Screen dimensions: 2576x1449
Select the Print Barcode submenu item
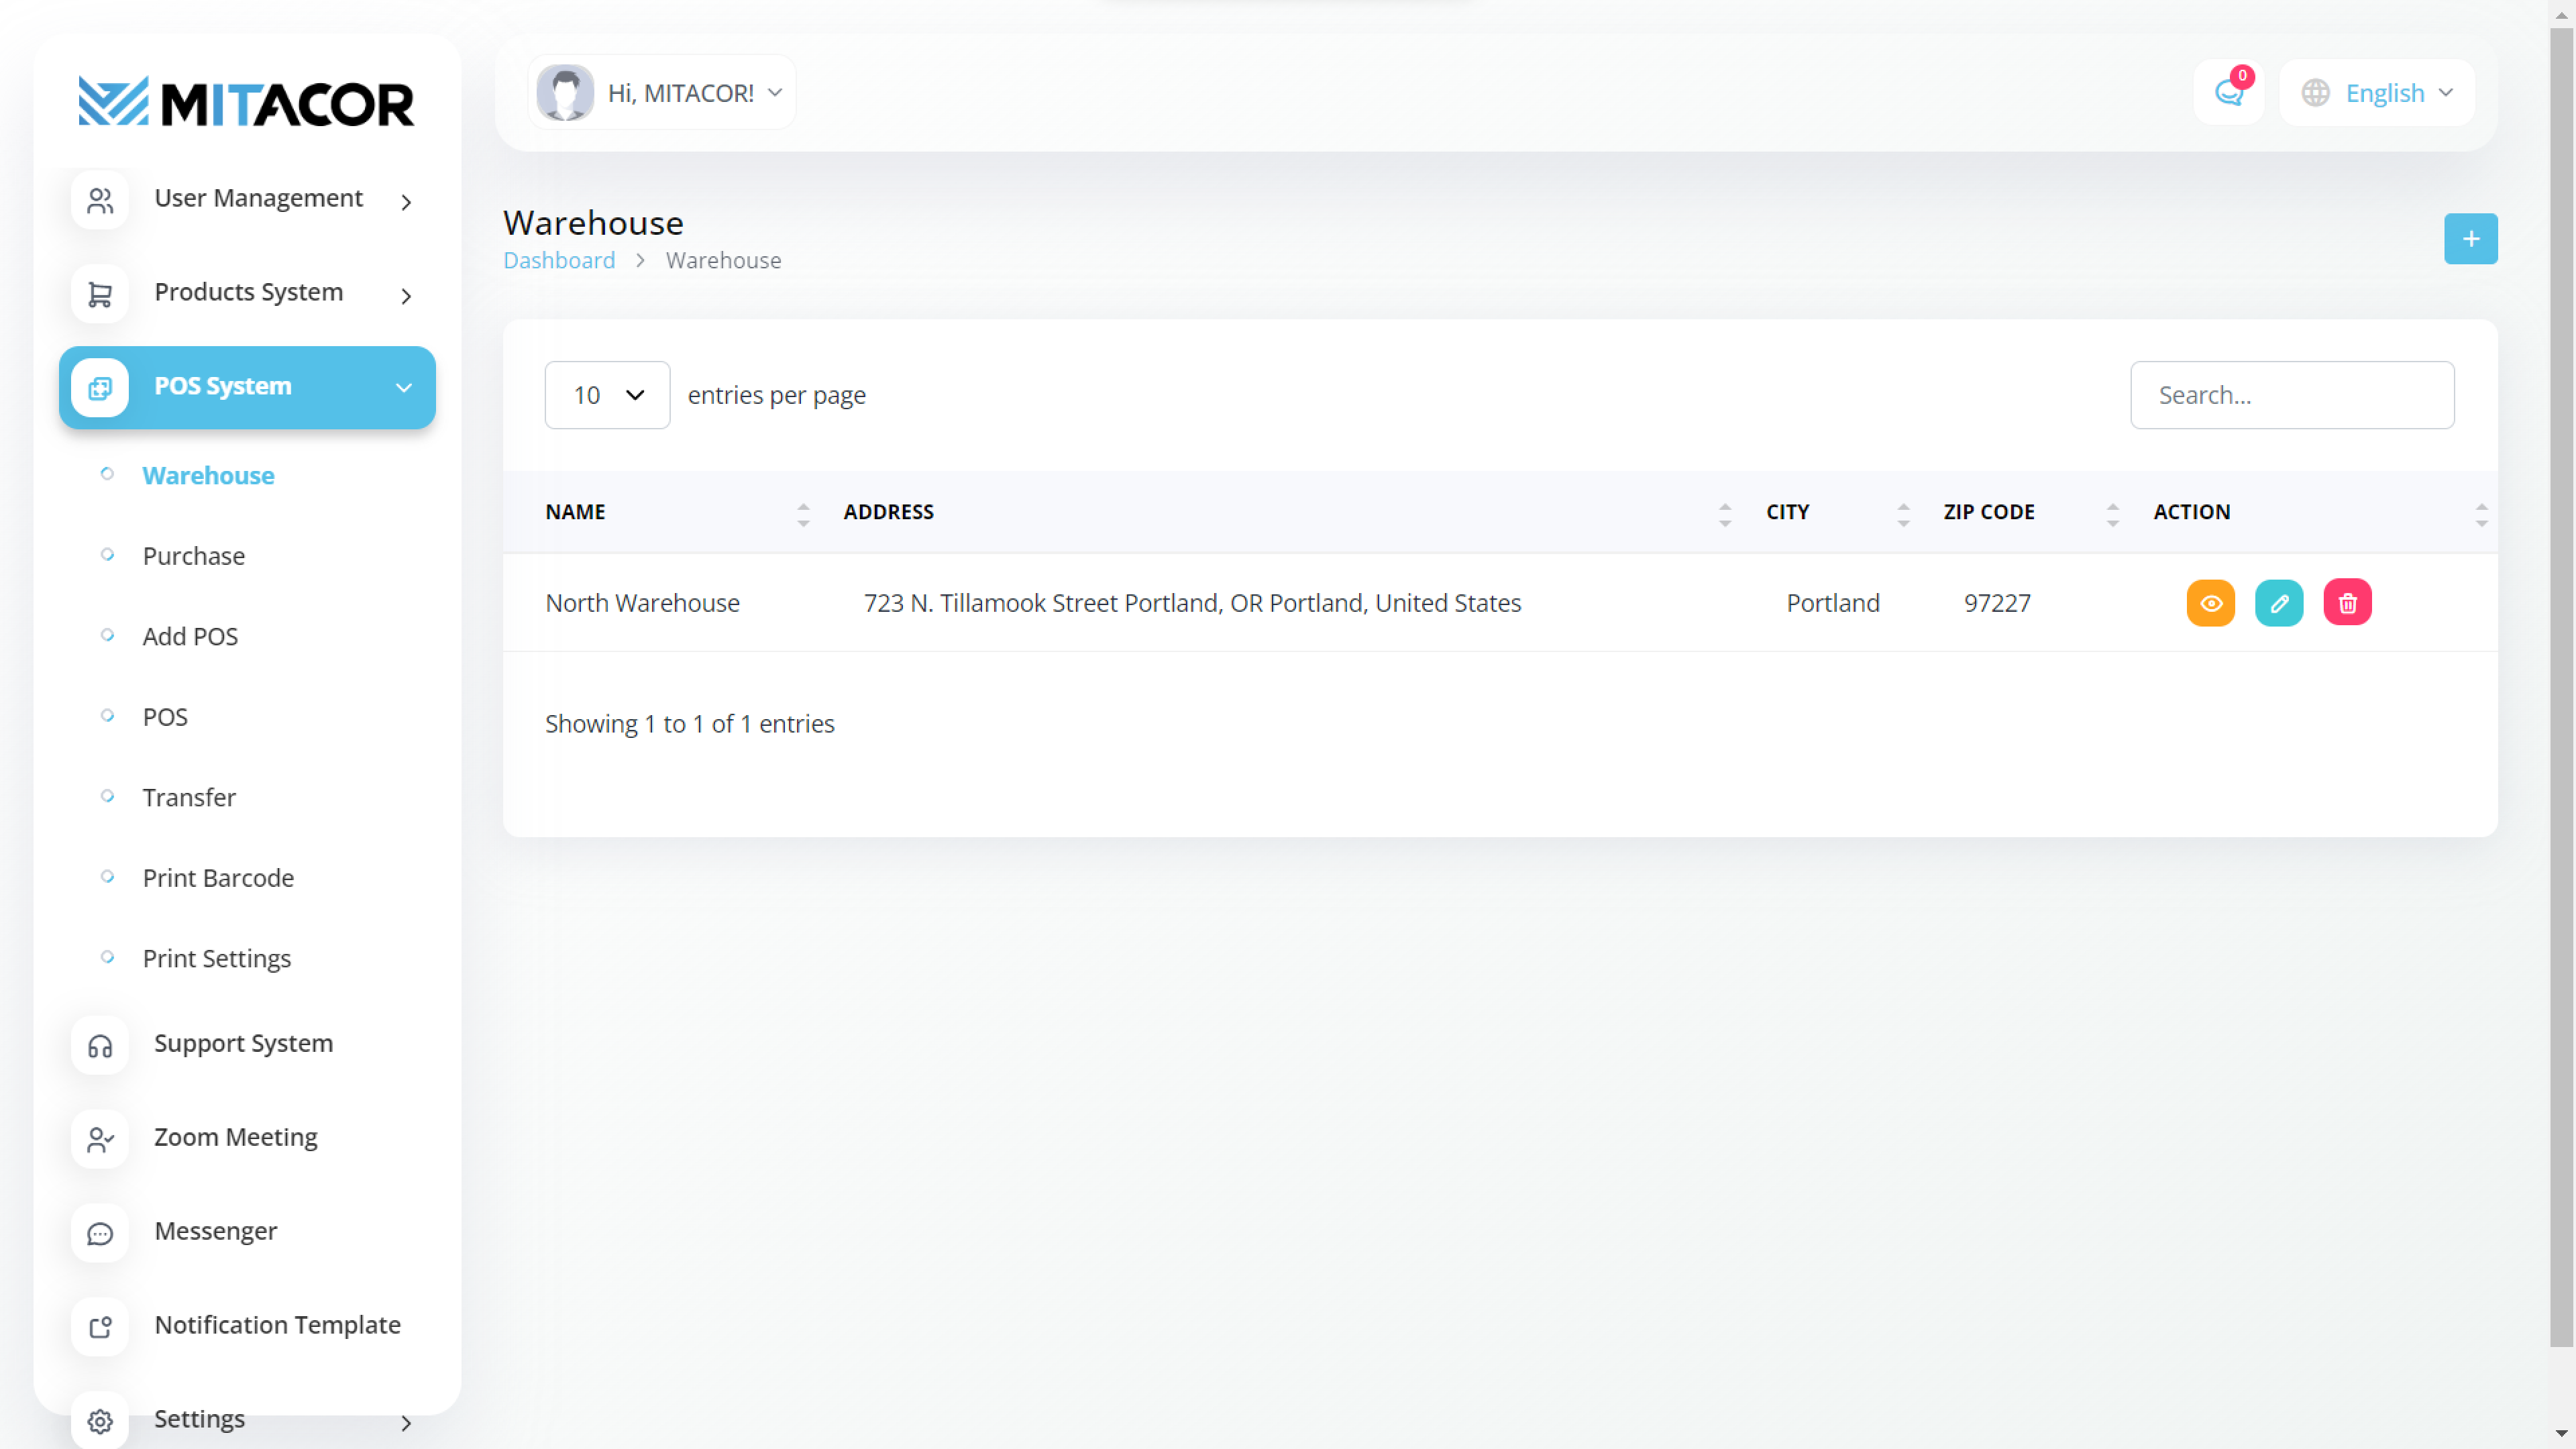click(218, 878)
